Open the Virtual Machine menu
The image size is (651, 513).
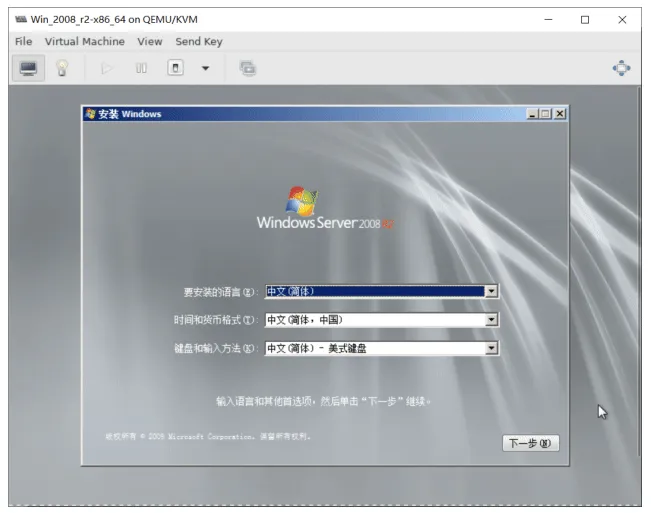click(x=85, y=42)
